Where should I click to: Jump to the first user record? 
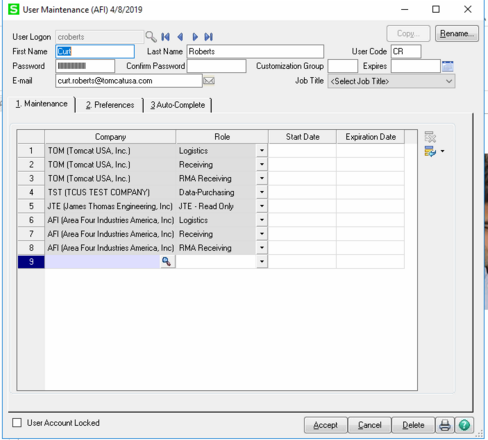coord(165,37)
